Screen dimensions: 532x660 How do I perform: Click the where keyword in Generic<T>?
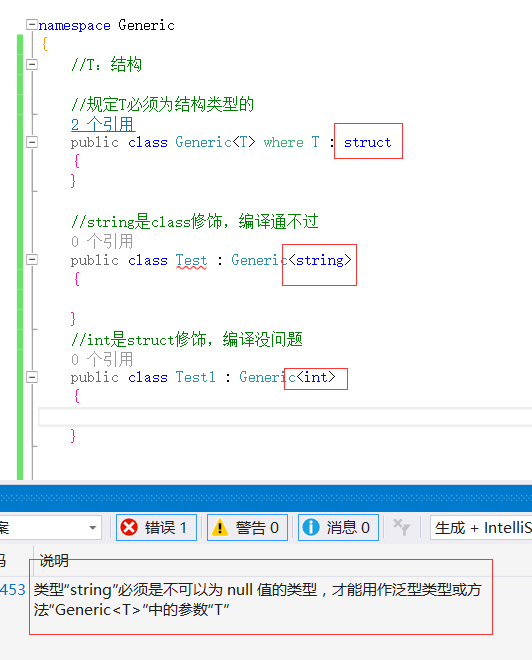pyautogui.click(x=284, y=142)
